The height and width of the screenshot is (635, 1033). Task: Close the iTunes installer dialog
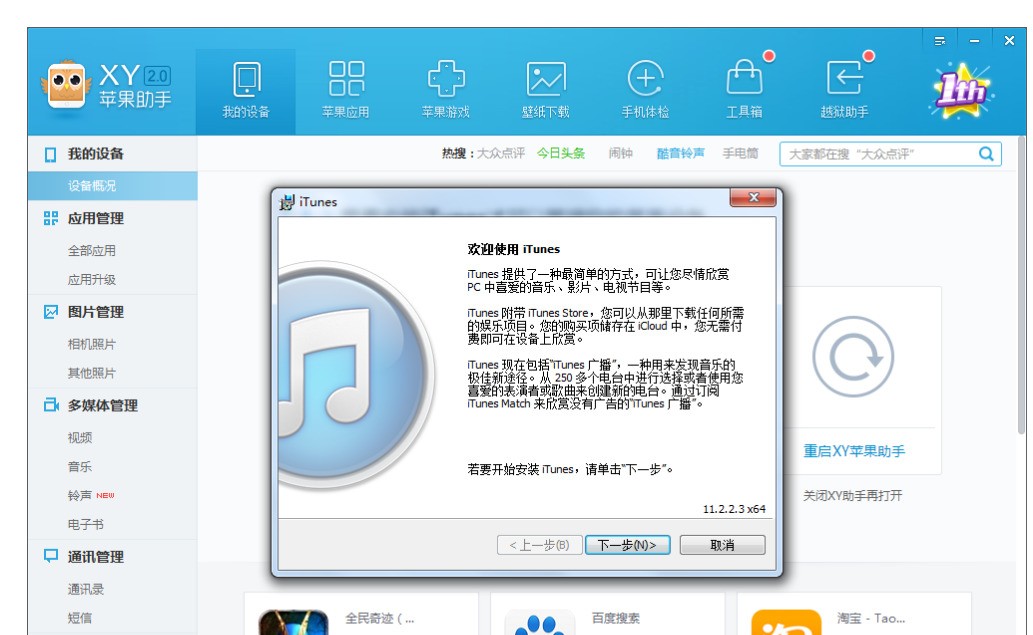tap(753, 198)
